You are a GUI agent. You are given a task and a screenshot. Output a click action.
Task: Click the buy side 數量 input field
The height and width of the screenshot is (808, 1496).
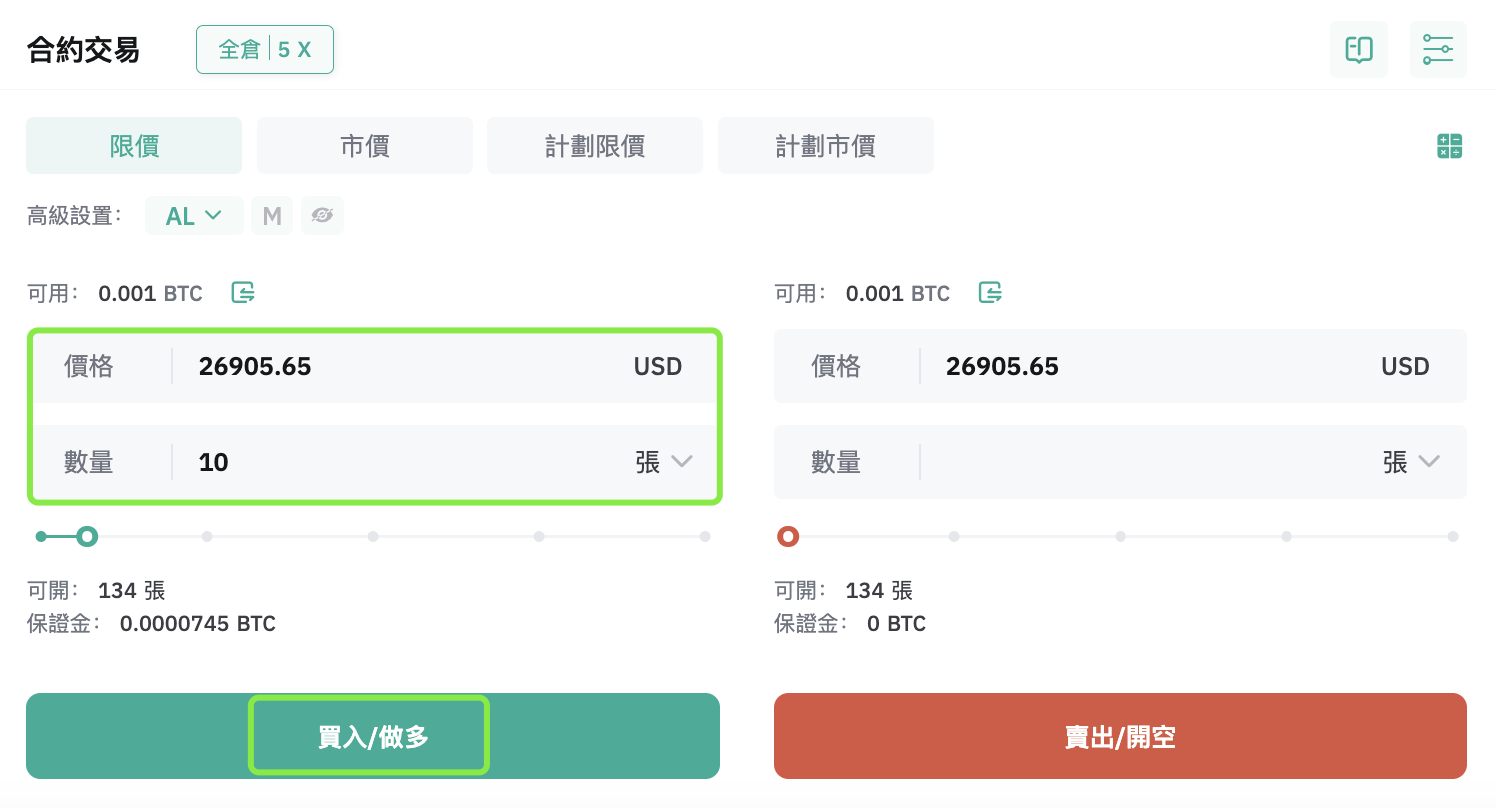pos(374,462)
